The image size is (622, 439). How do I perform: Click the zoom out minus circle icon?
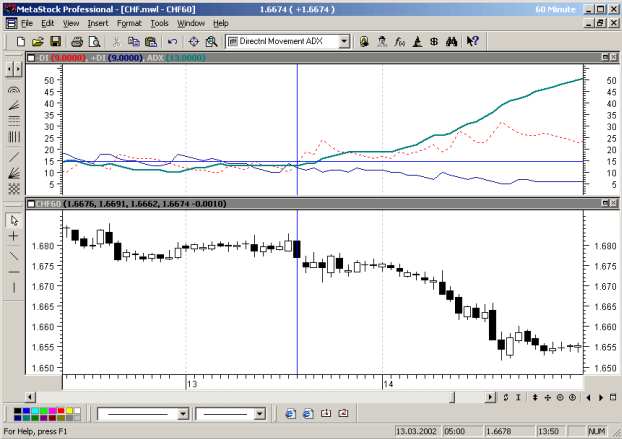(x=560, y=397)
